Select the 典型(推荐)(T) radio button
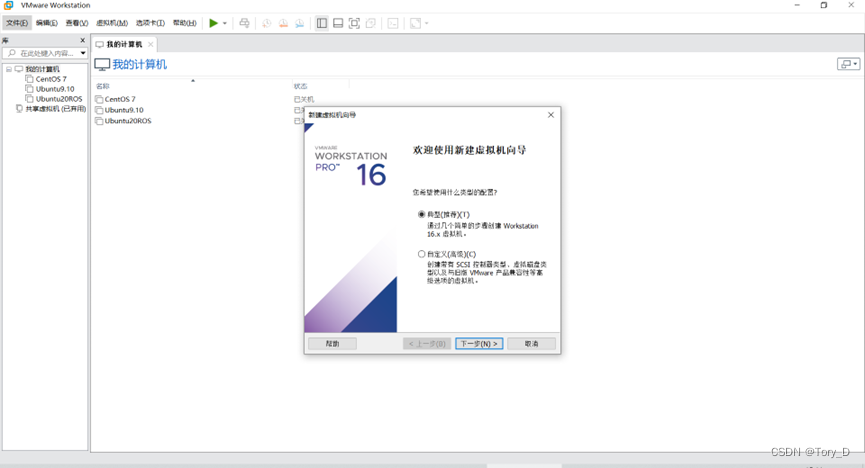Viewport: 865px width, 468px height. point(421,214)
